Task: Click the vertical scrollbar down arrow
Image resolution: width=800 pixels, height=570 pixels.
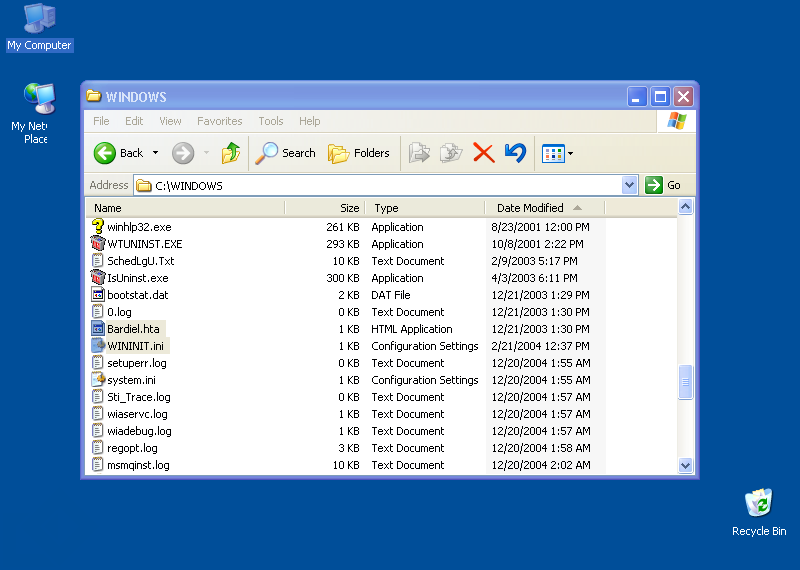Action: coord(685,465)
